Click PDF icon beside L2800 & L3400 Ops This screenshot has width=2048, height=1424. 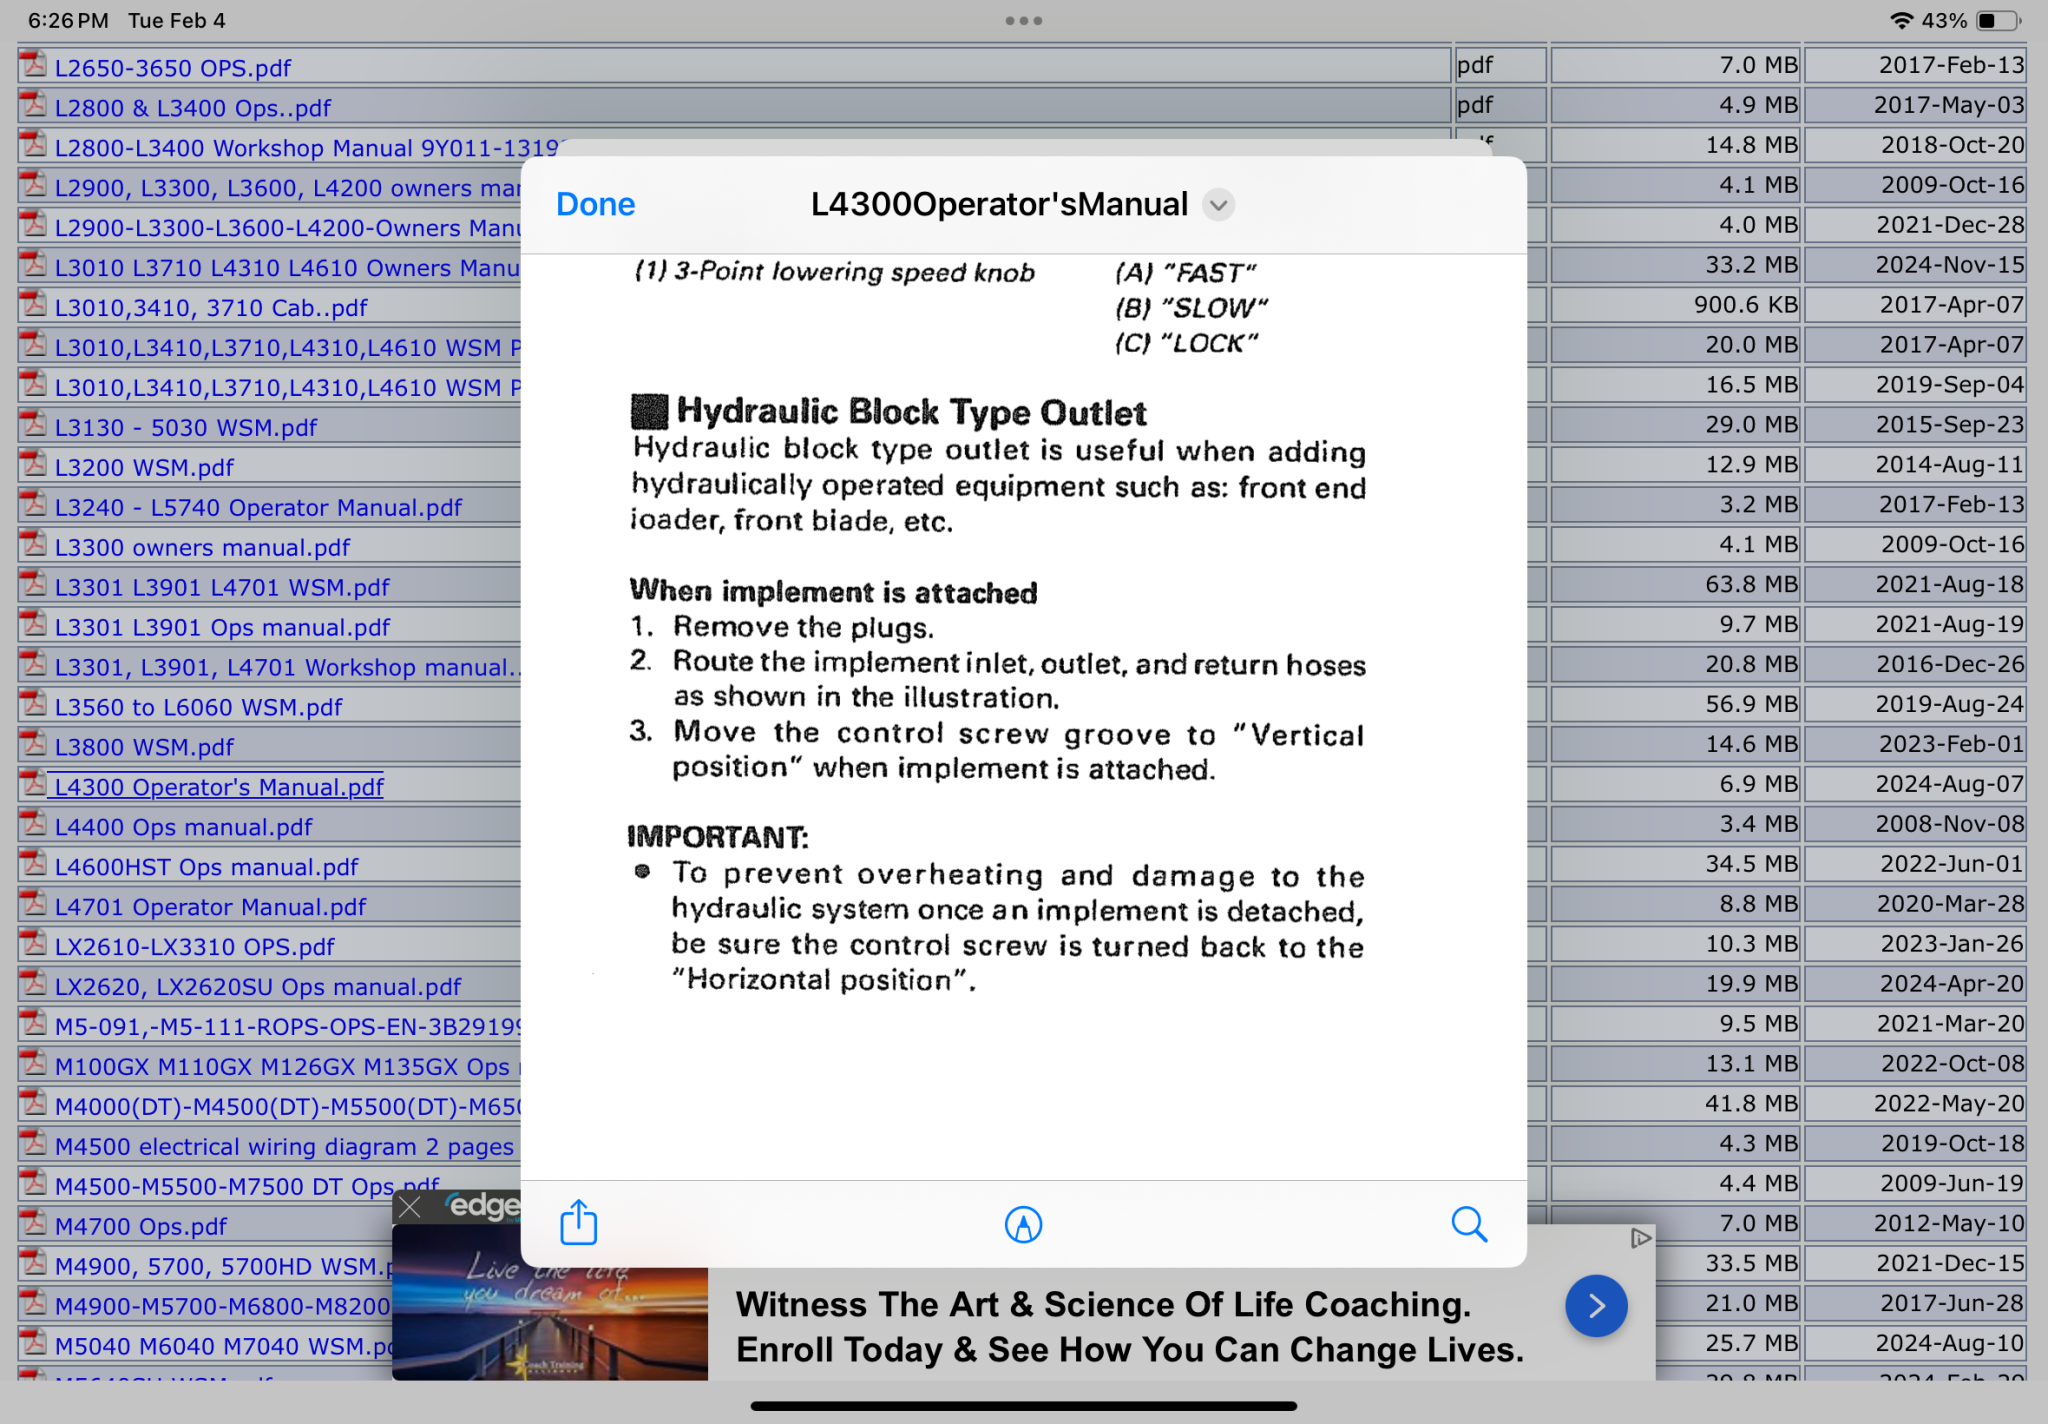click(34, 105)
